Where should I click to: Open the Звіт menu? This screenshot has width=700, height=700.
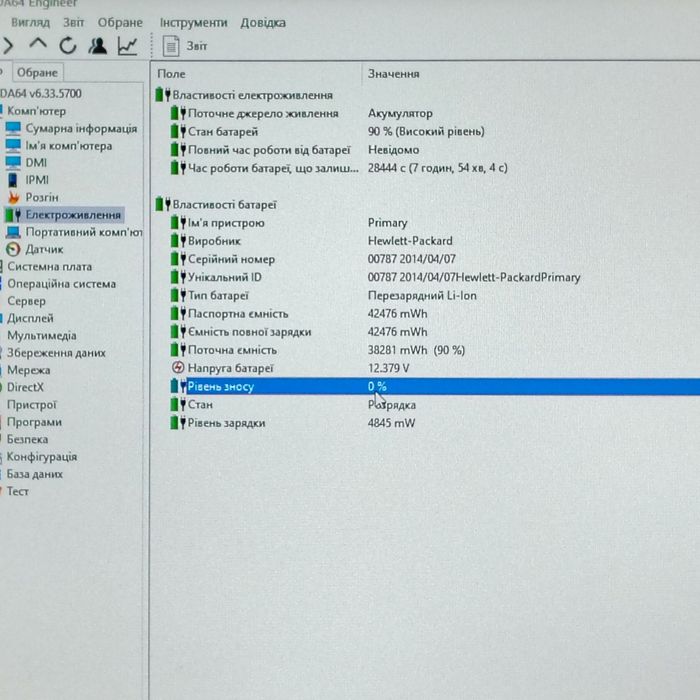(74, 22)
